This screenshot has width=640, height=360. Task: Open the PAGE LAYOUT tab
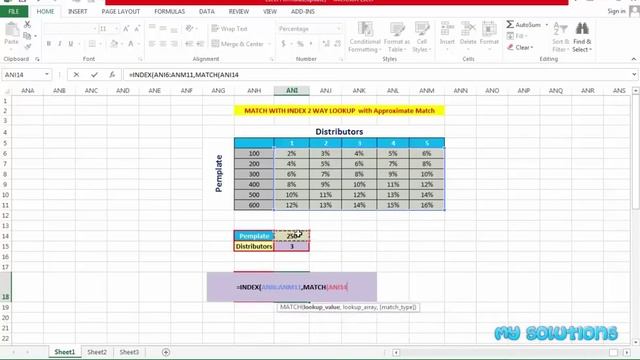(x=121, y=11)
